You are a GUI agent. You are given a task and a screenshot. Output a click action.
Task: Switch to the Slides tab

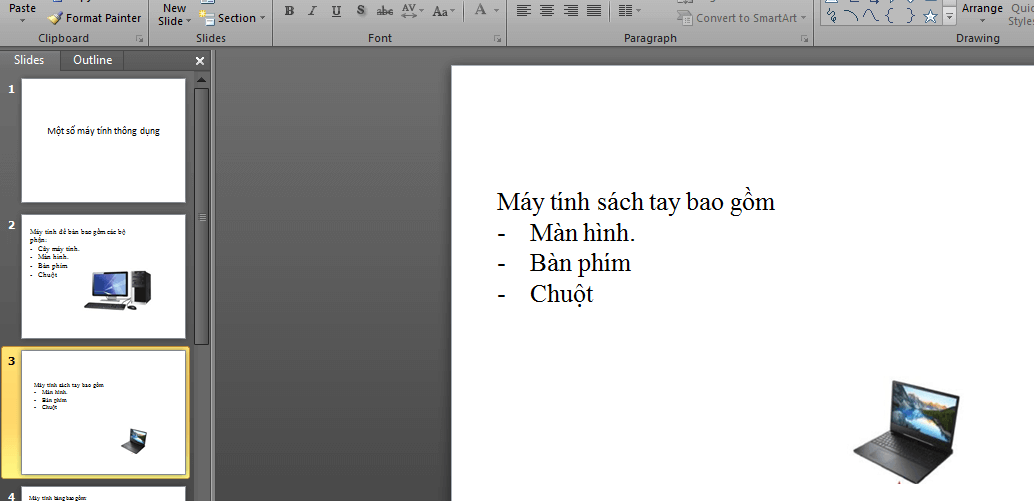click(x=29, y=60)
